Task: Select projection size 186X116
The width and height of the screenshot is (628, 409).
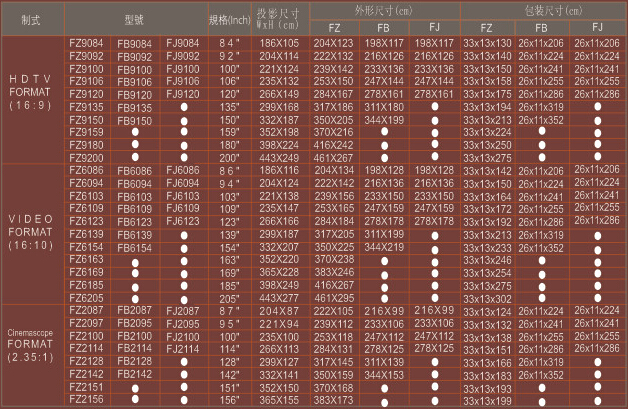Action: point(279,170)
